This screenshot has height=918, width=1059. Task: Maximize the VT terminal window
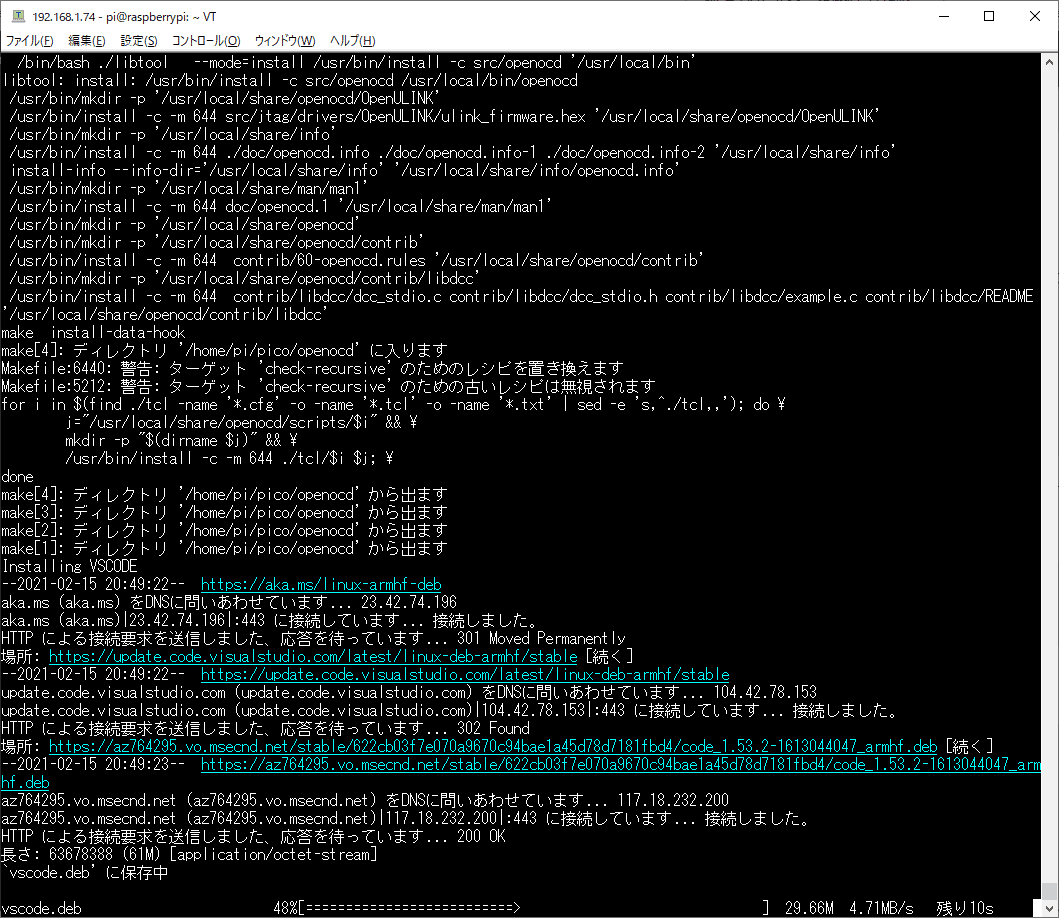989,16
